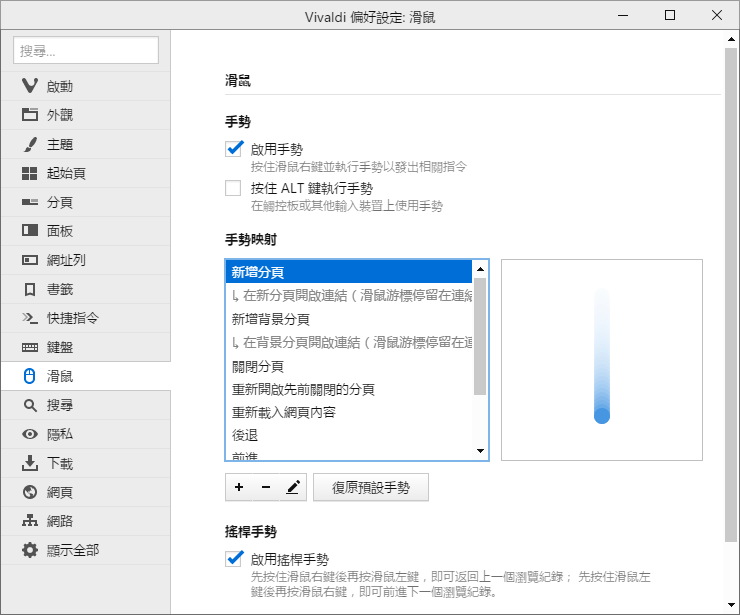
Task: Open the 啟動 settings section
Action: (86, 86)
